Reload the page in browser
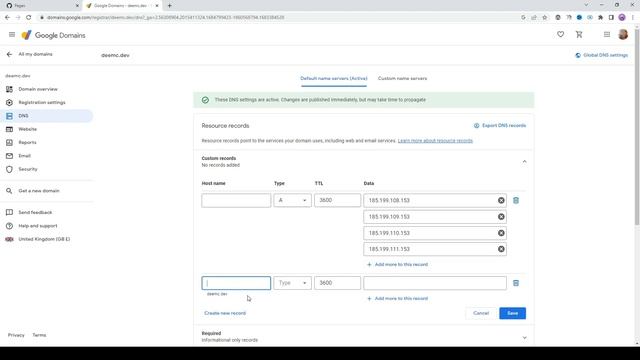The image size is (640, 360). pyautogui.click(x=29, y=18)
